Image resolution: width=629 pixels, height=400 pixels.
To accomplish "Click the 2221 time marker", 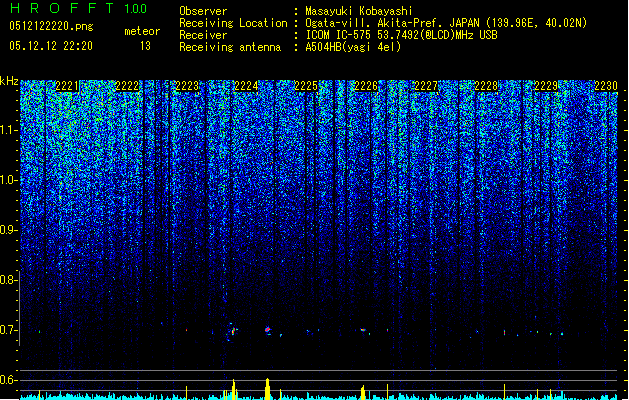I will pos(67,86).
